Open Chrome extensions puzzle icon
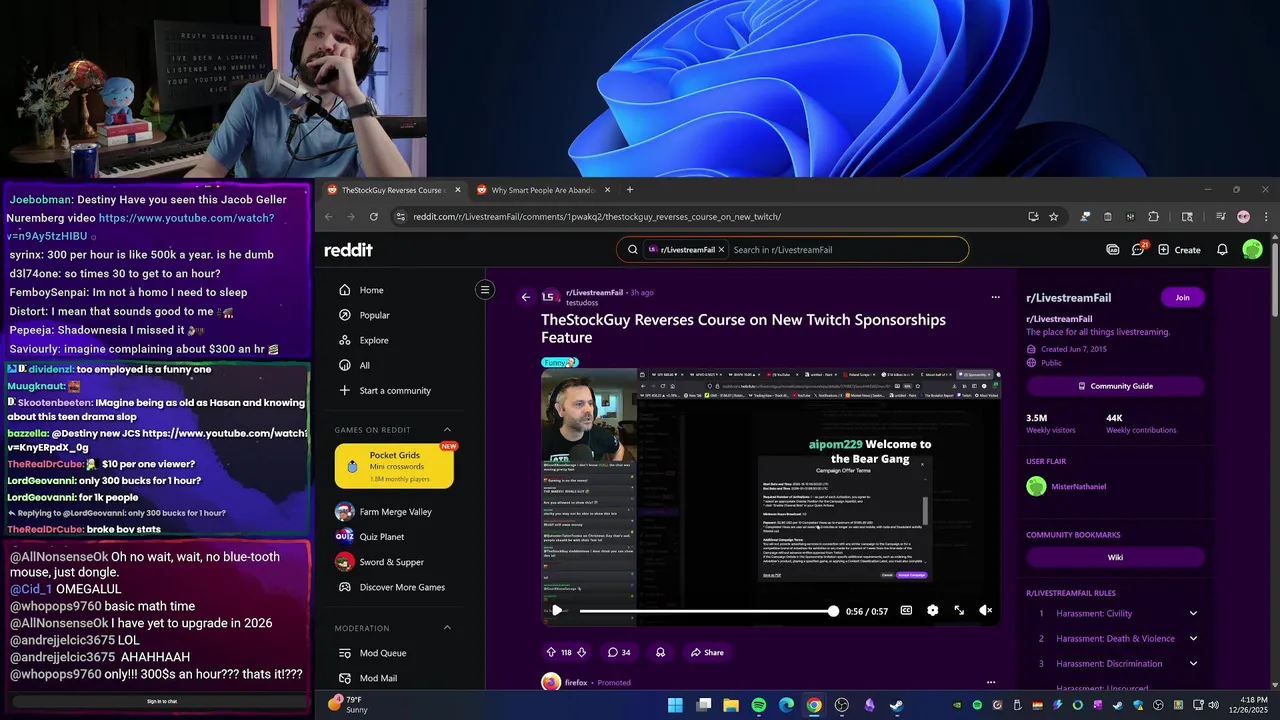This screenshot has height=720, width=1280. tap(1153, 216)
